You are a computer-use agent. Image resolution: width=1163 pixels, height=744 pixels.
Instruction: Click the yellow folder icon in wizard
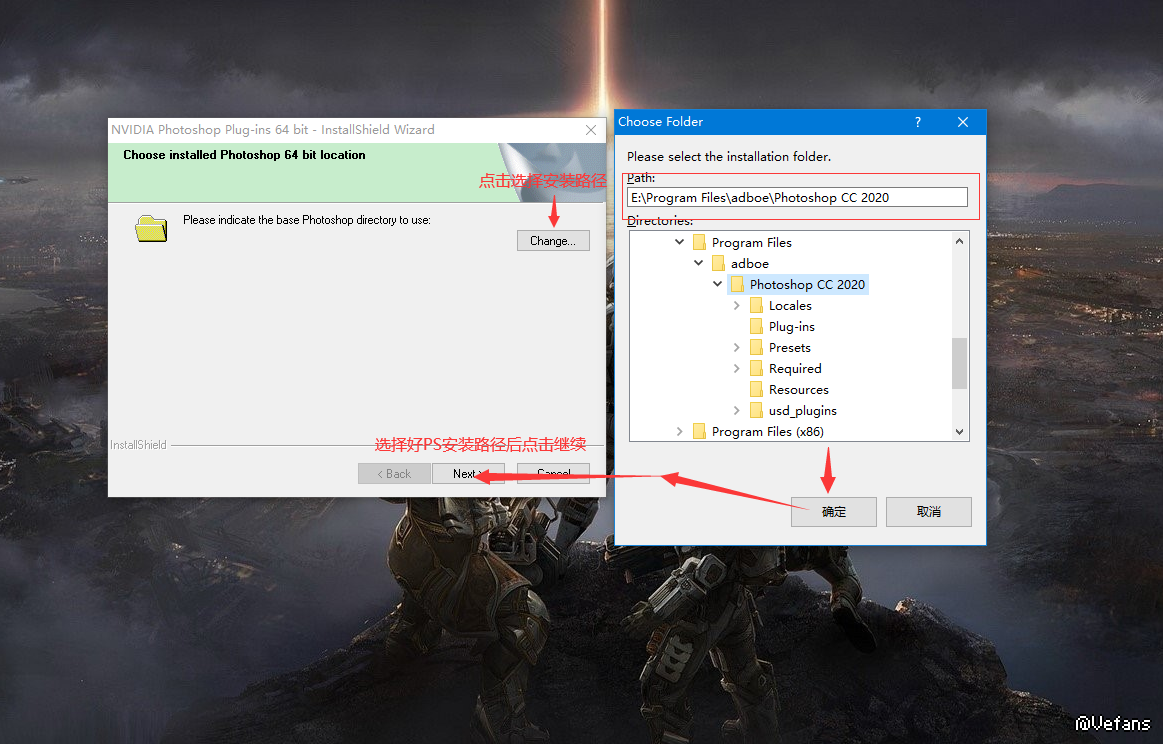[151, 228]
